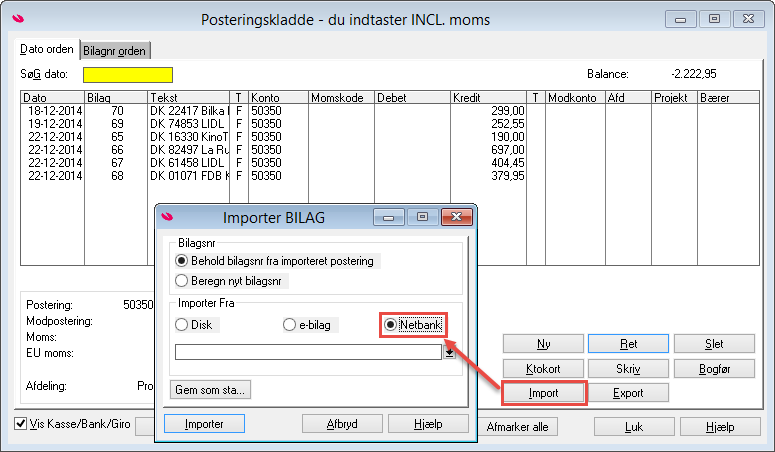Viewport: 775px width, 452px height.
Task: Click Kredit amount 252,55
Action: click(508, 124)
